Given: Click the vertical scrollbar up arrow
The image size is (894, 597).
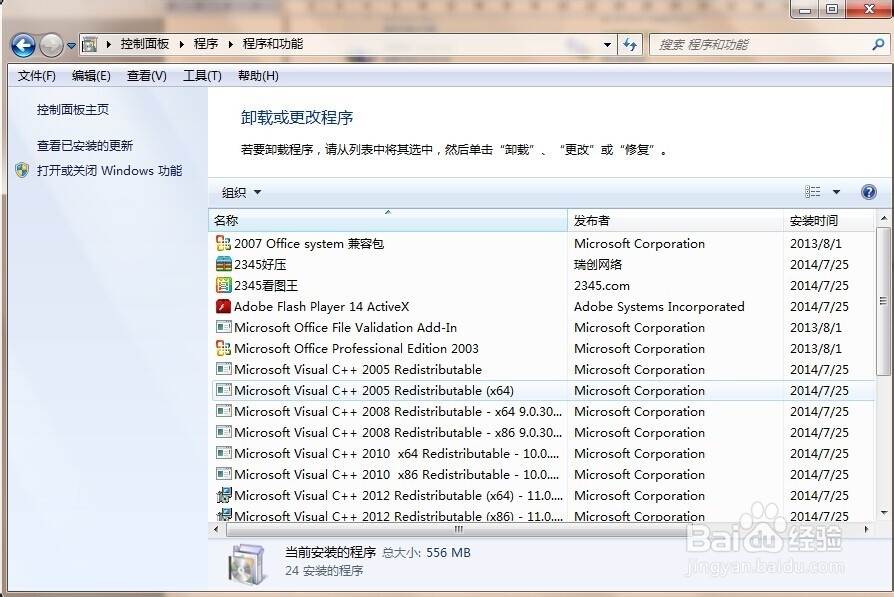Looking at the screenshot, I should click(883, 218).
